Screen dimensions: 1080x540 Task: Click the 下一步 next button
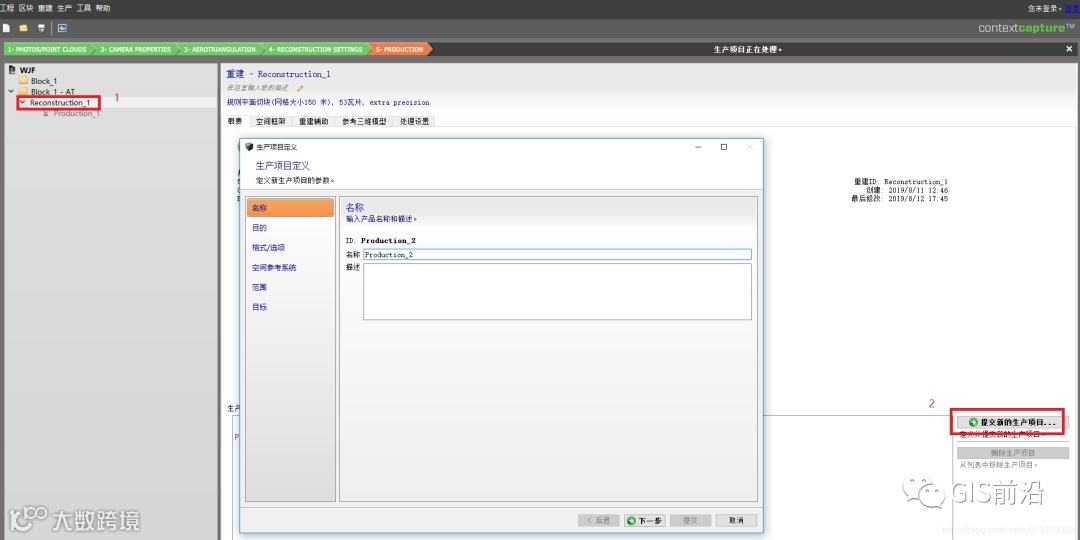(x=645, y=521)
